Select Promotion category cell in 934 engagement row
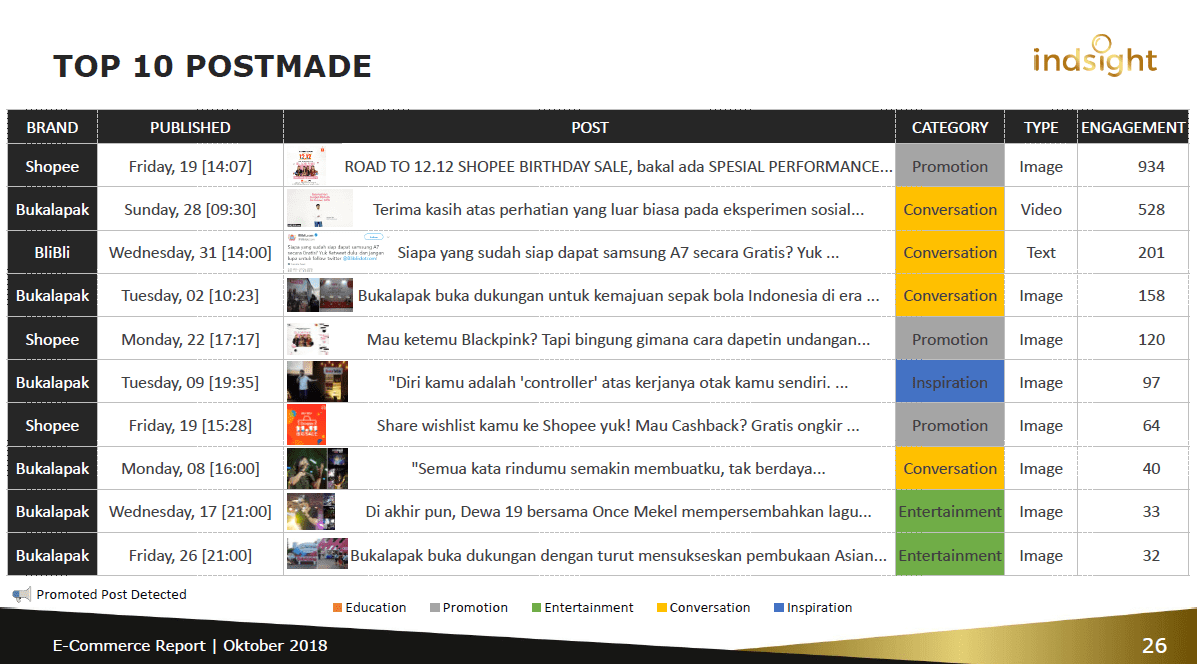 click(x=950, y=166)
